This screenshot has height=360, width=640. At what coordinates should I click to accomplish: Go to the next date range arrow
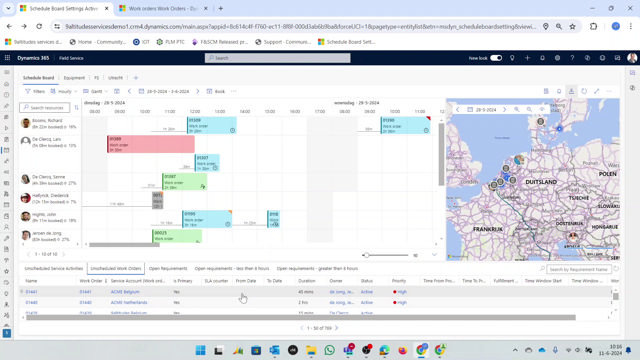point(198,91)
